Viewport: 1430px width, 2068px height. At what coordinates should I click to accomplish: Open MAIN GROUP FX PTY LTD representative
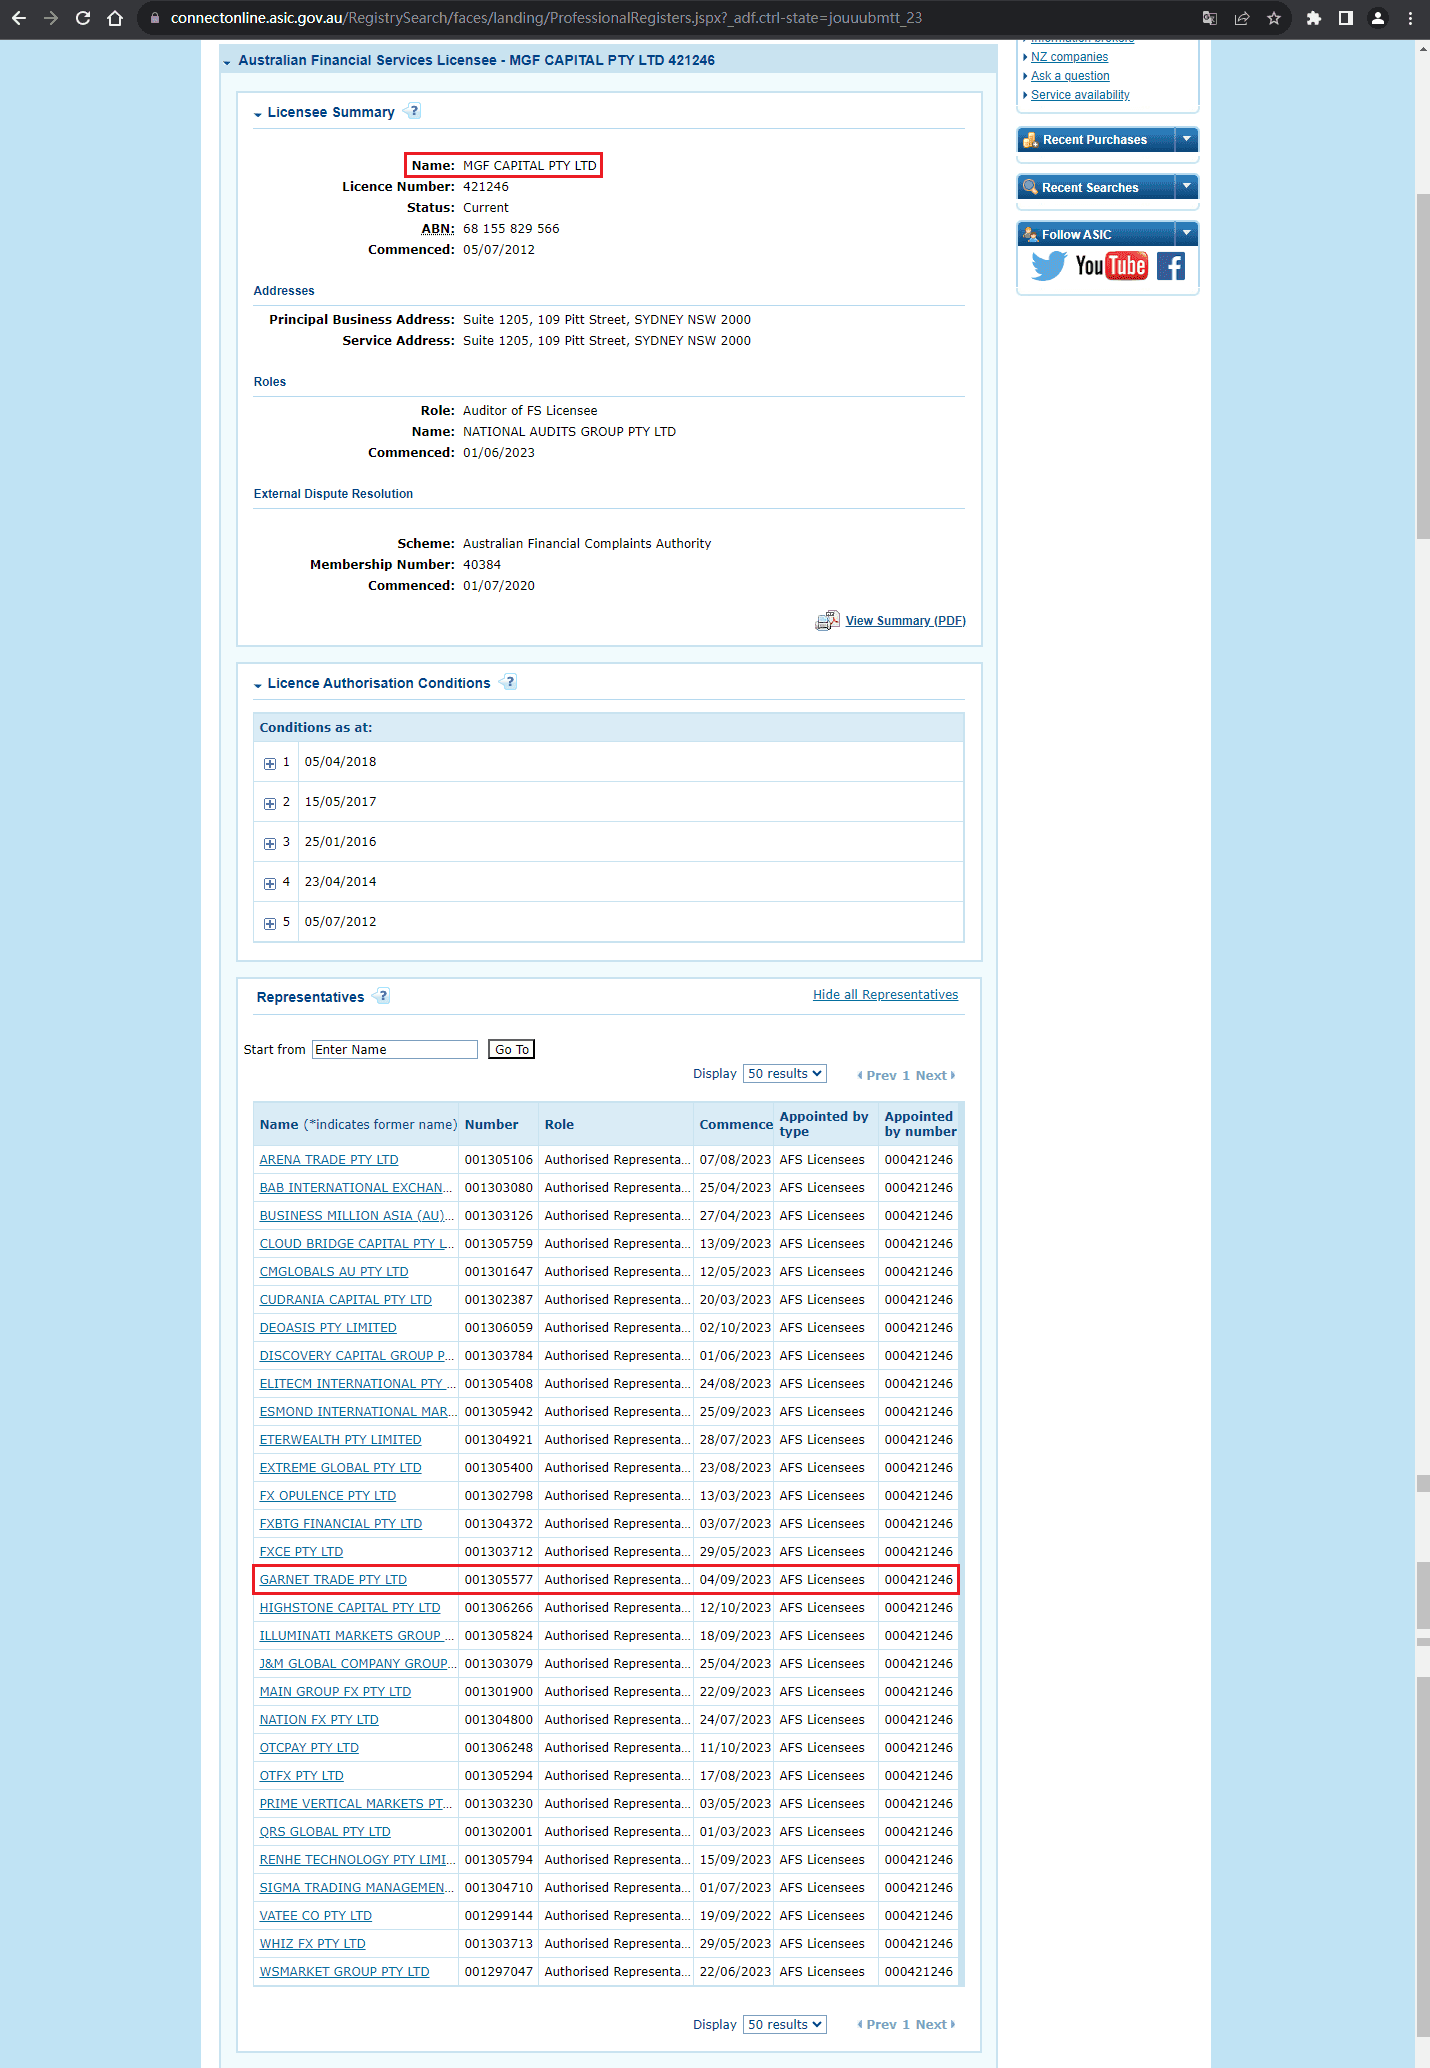point(336,1692)
